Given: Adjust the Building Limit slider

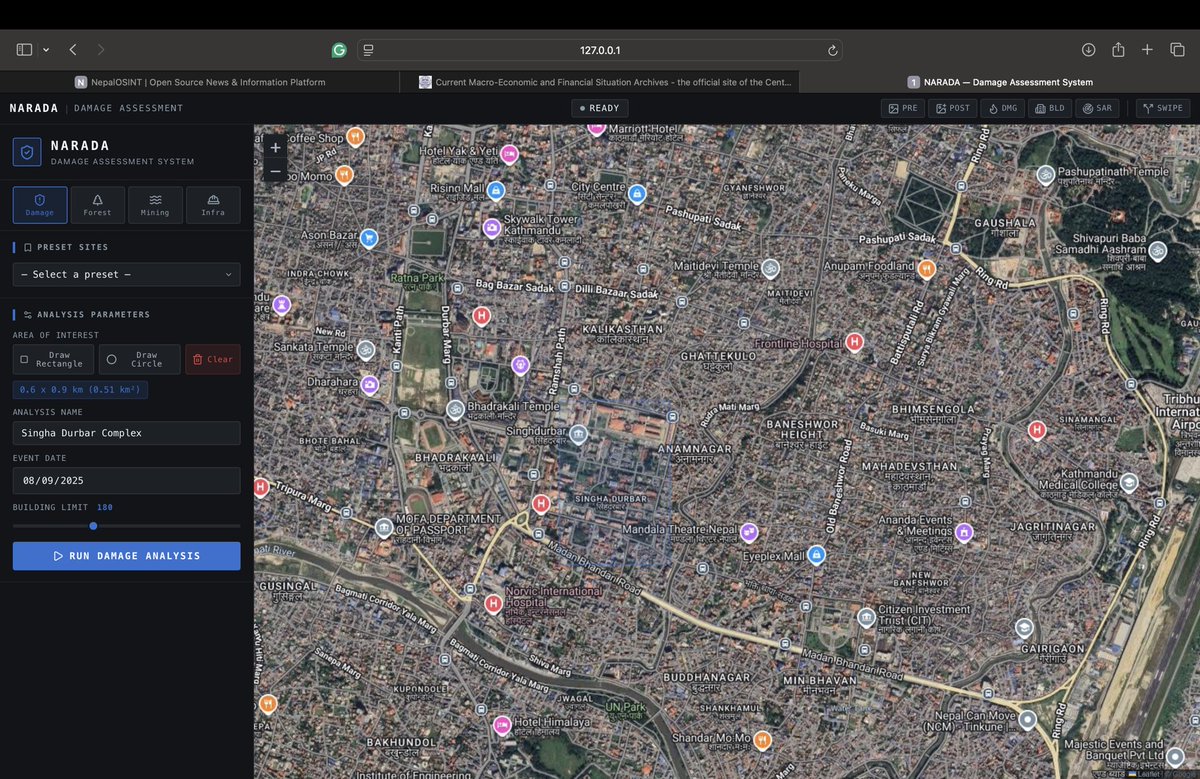Looking at the screenshot, I should click(127, 525).
